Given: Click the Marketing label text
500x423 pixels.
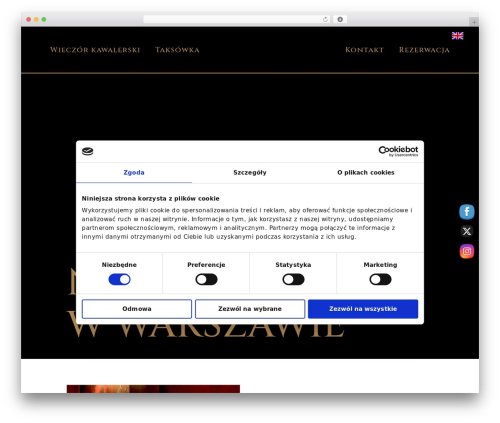Looking at the screenshot, I should (380, 265).
